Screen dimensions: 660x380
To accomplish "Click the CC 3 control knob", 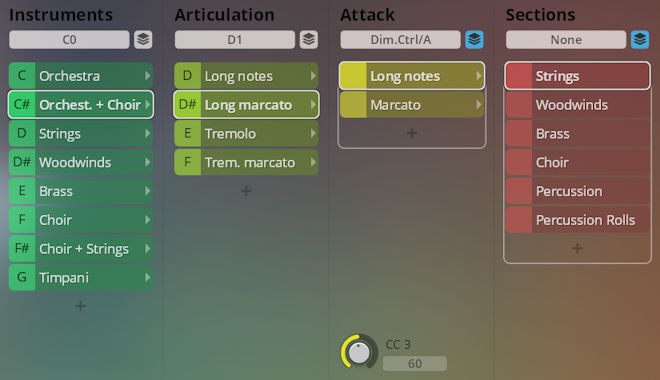I will click(359, 353).
